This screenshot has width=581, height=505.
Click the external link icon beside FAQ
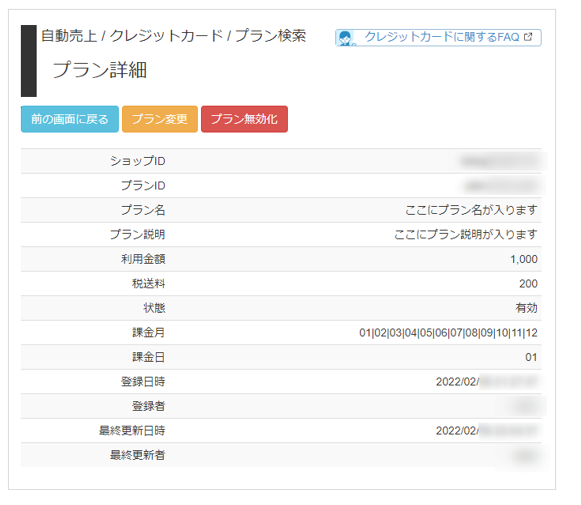click(x=528, y=37)
